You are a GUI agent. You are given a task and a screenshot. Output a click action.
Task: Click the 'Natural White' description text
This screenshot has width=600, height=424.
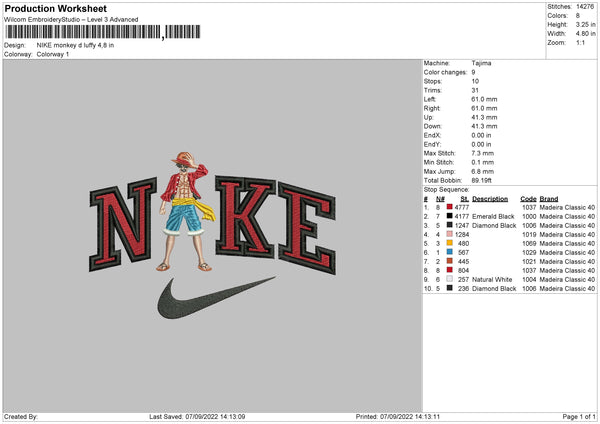point(492,279)
